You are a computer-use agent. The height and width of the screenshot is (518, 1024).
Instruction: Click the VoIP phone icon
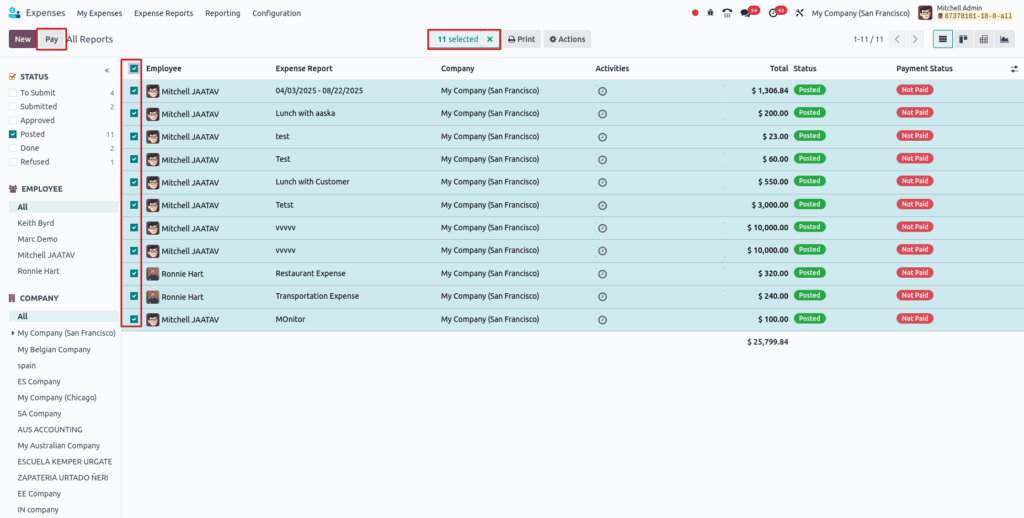click(x=727, y=13)
